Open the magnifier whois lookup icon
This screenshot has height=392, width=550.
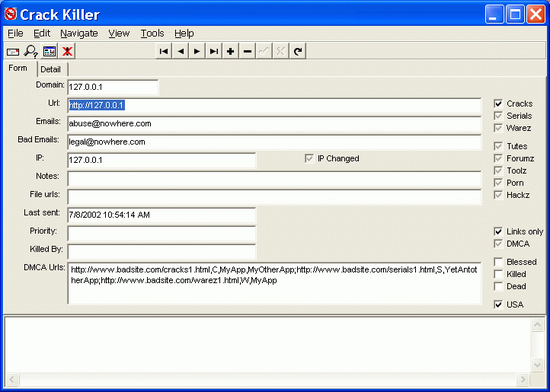click(31, 52)
